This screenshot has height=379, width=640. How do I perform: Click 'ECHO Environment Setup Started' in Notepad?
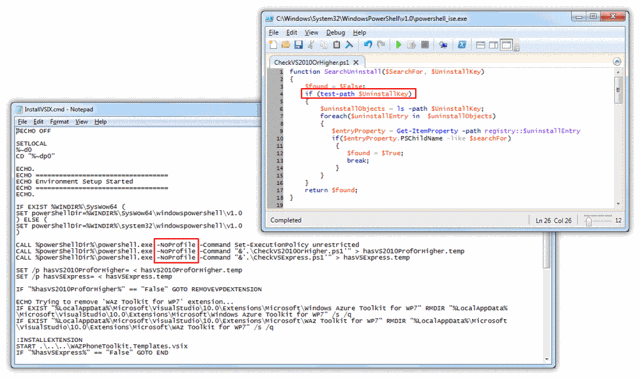coord(75,182)
